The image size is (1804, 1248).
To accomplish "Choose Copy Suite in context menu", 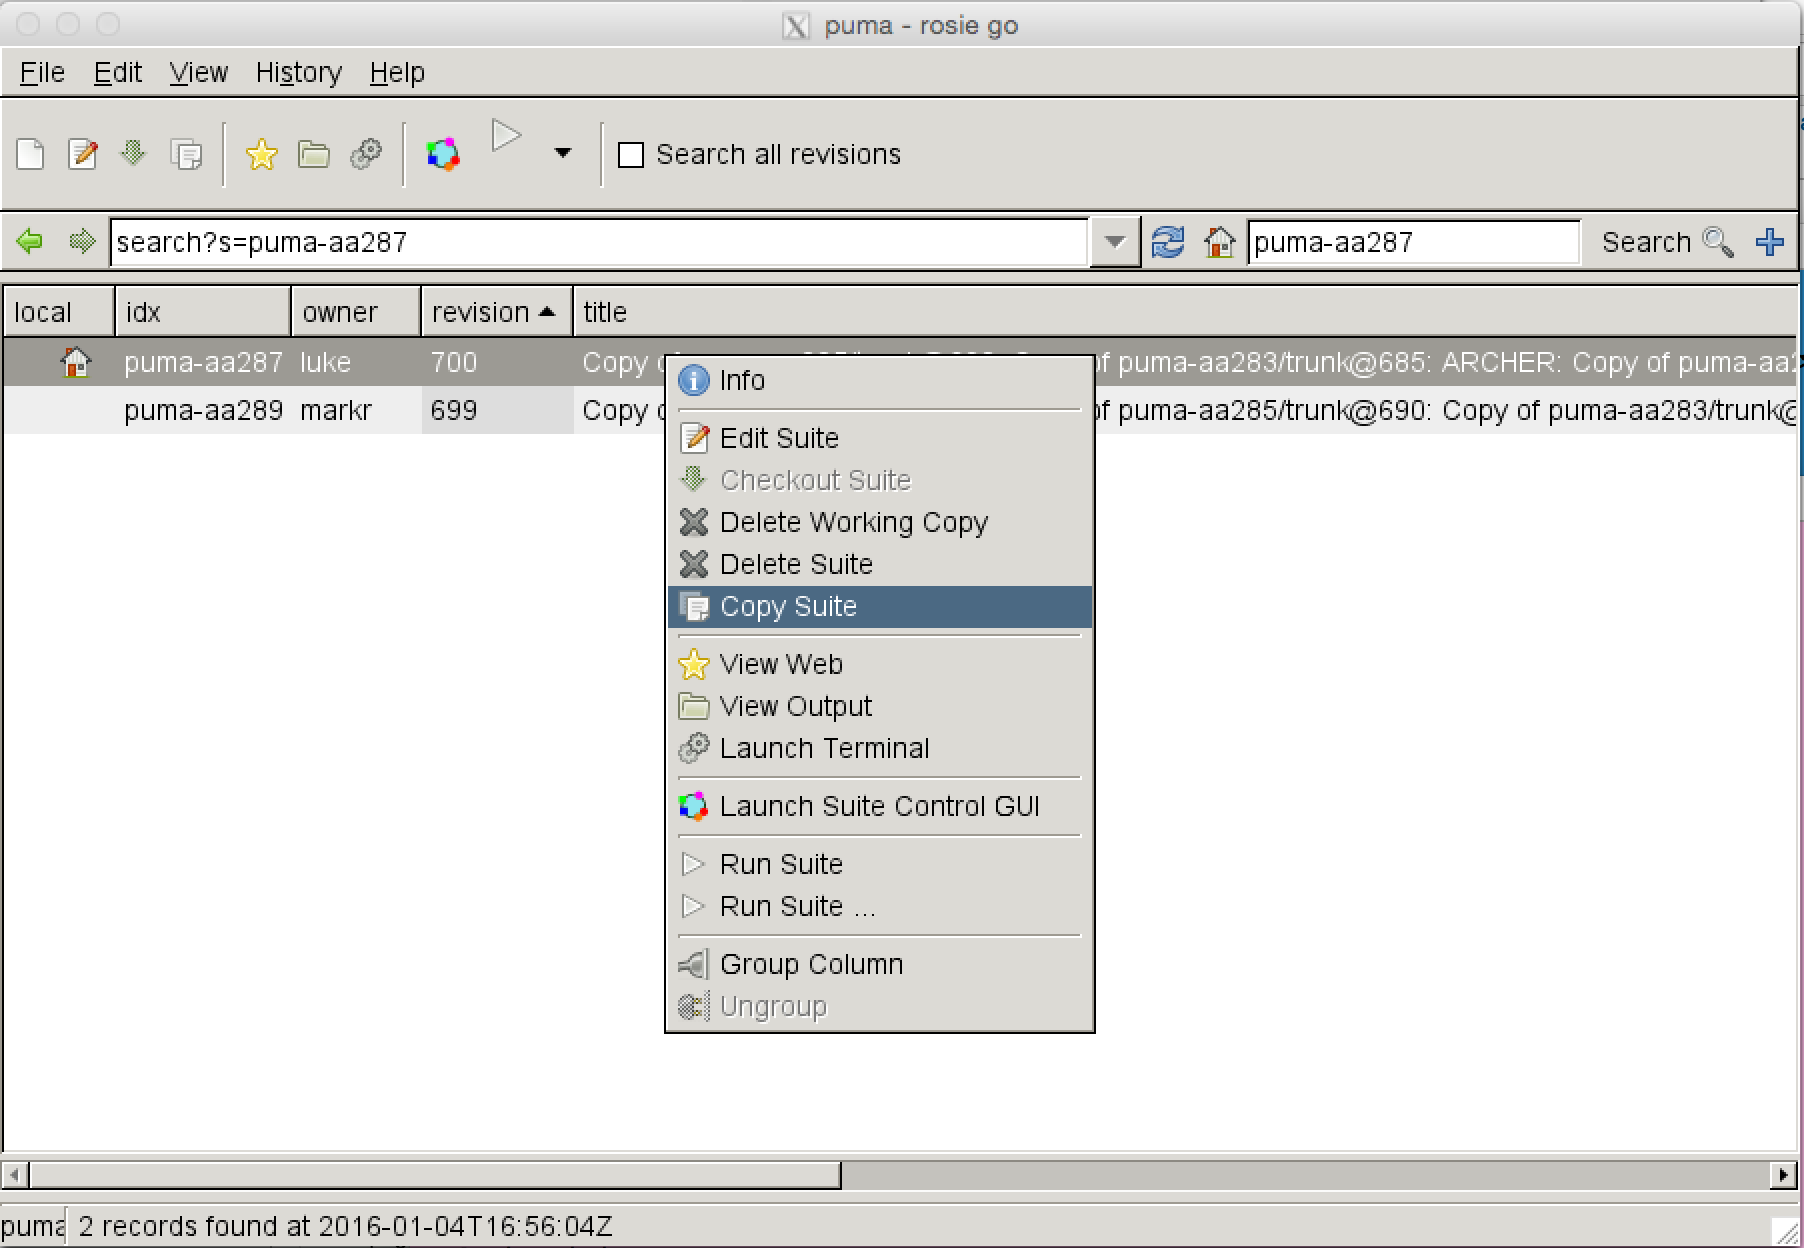I will click(880, 606).
